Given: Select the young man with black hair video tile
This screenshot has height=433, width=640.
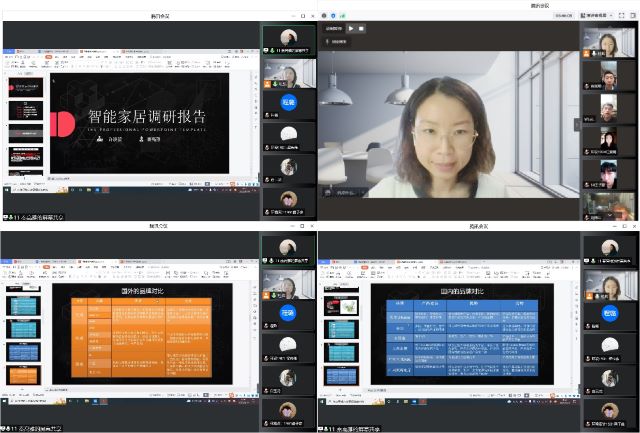Looking at the screenshot, I should pos(609,174).
